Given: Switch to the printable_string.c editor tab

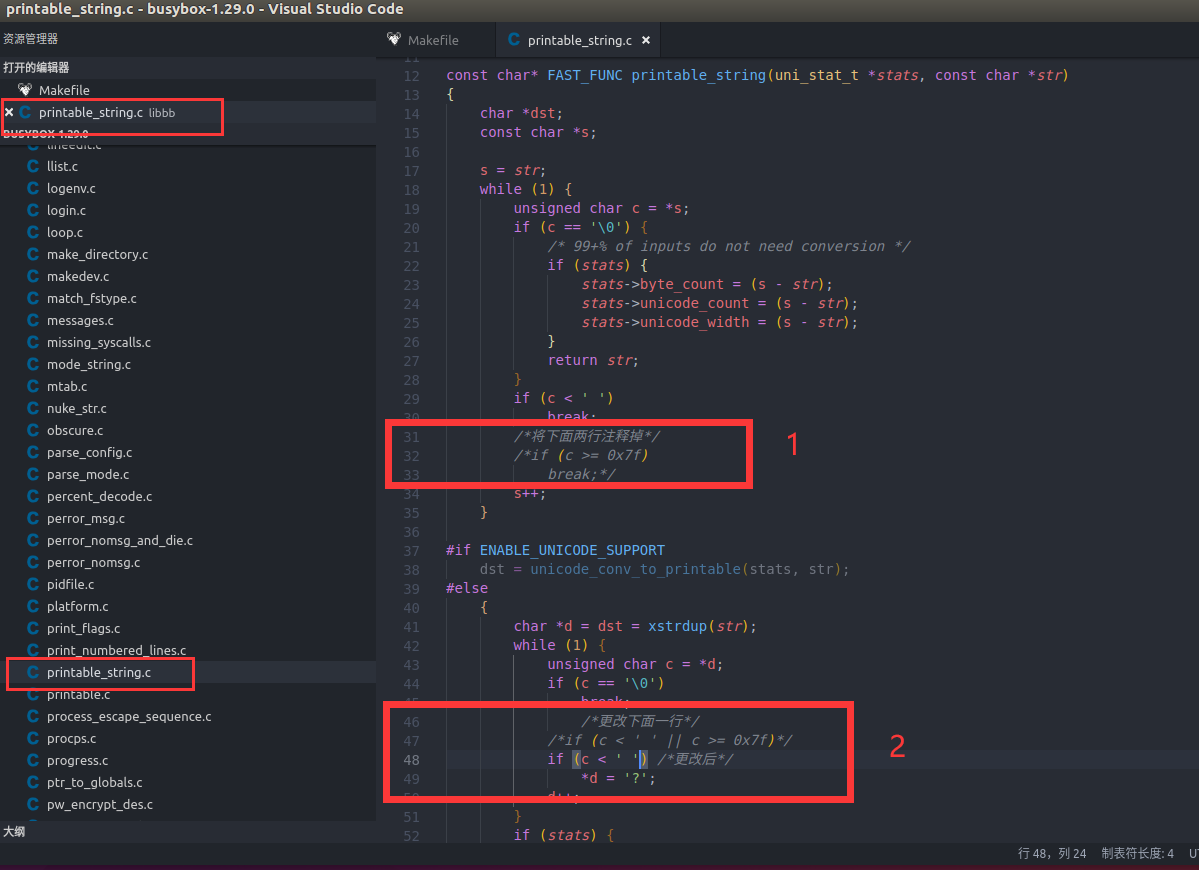Looking at the screenshot, I should (x=579, y=40).
